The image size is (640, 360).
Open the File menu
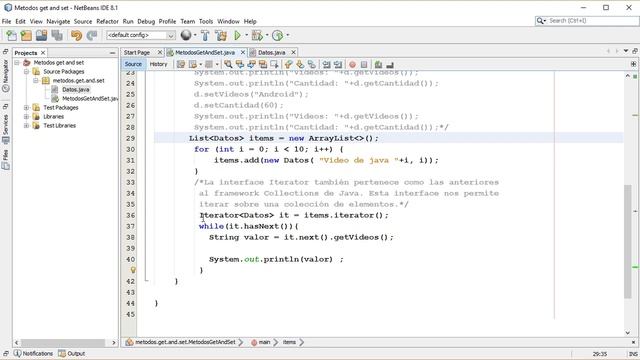pyautogui.click(x=7, y=21)
